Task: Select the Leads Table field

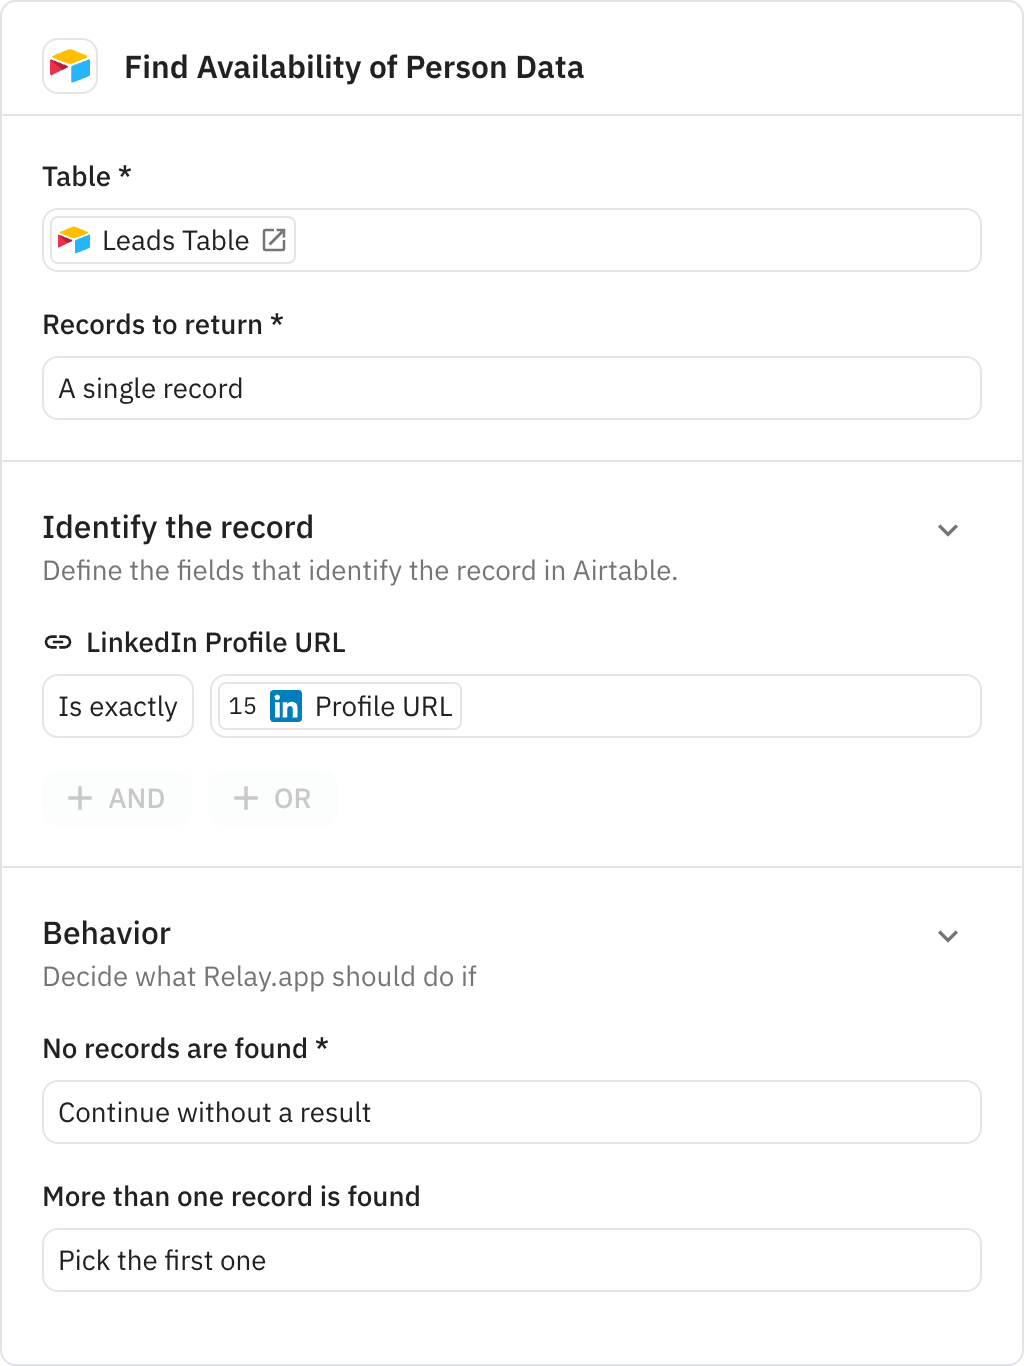Action: coord(511,240)
